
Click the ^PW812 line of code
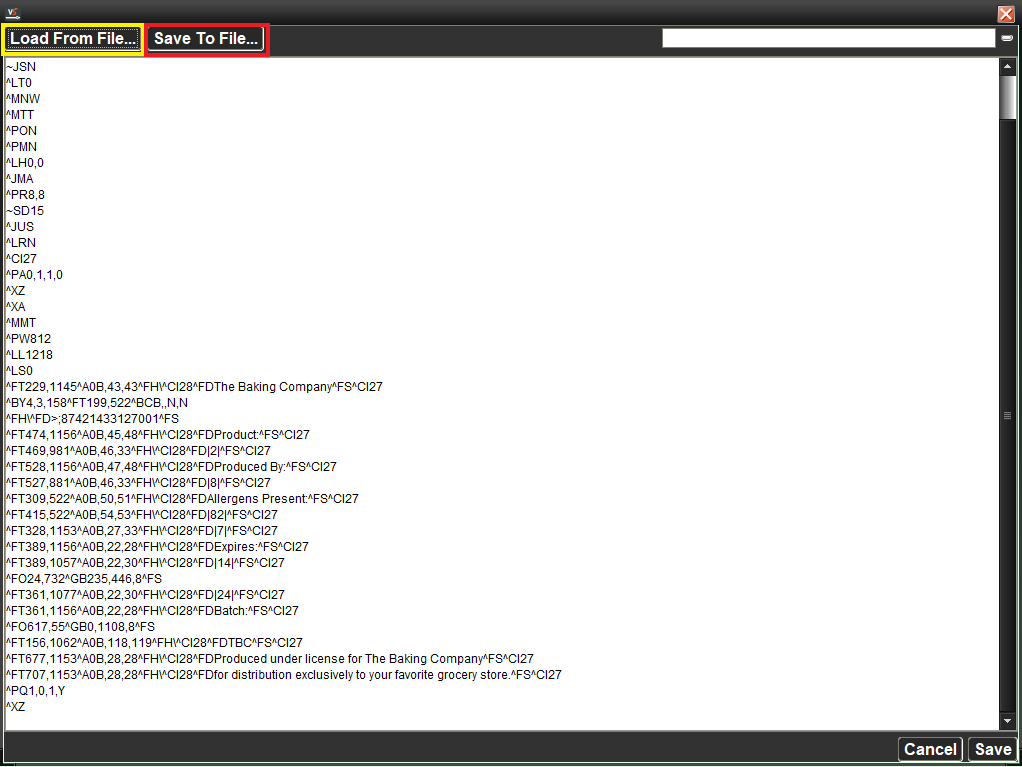coord(28,339)
